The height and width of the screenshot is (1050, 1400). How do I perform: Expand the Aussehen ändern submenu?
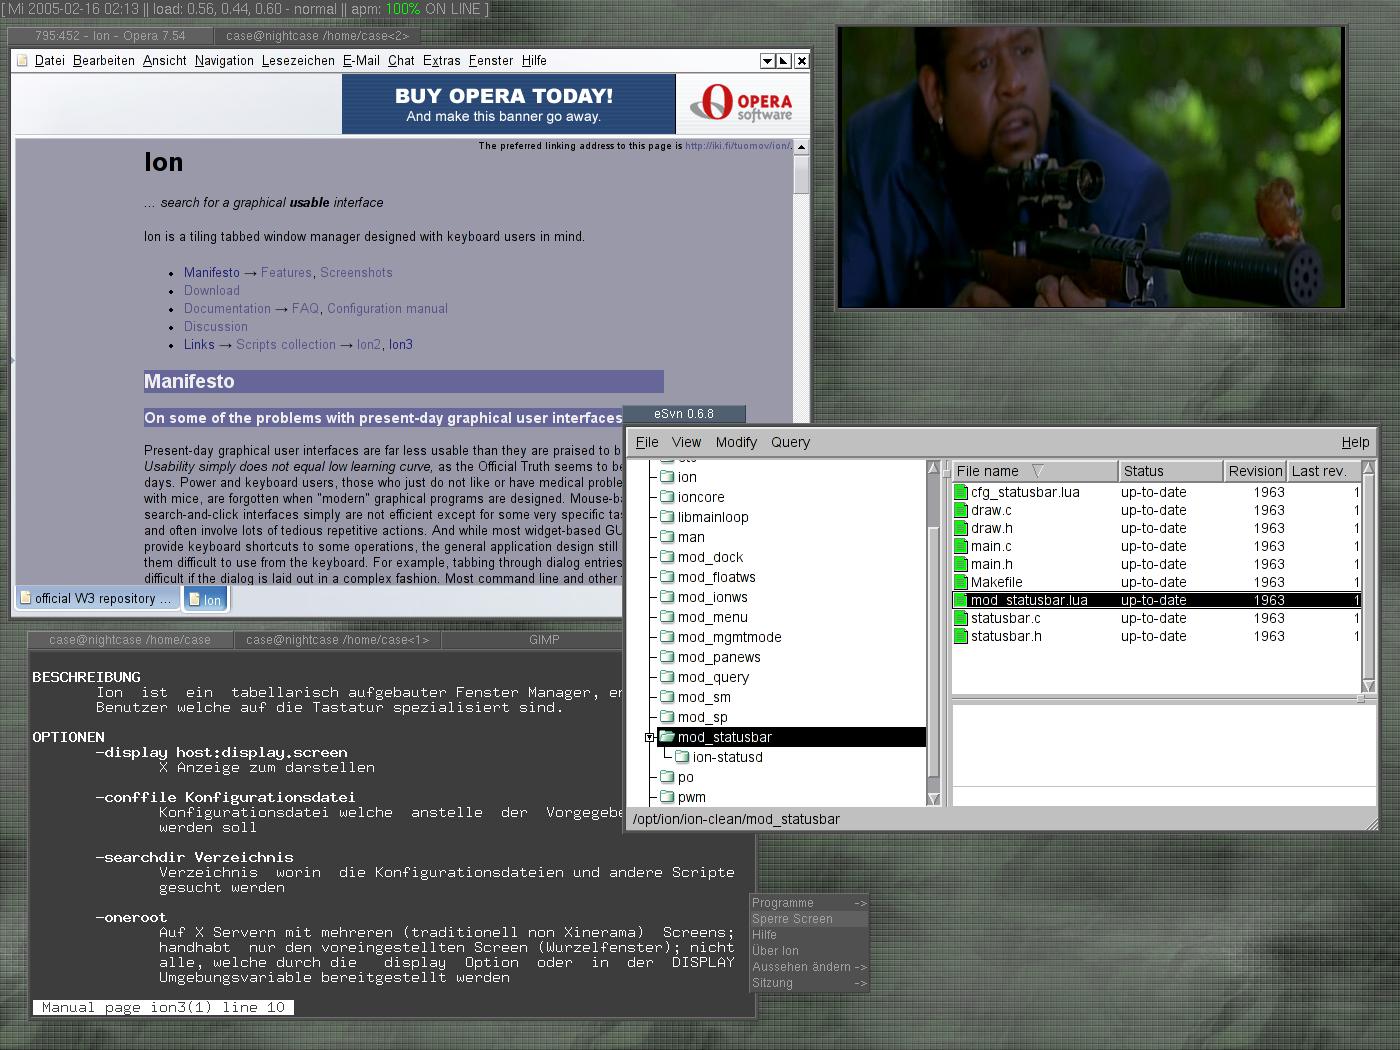[808, 967]
